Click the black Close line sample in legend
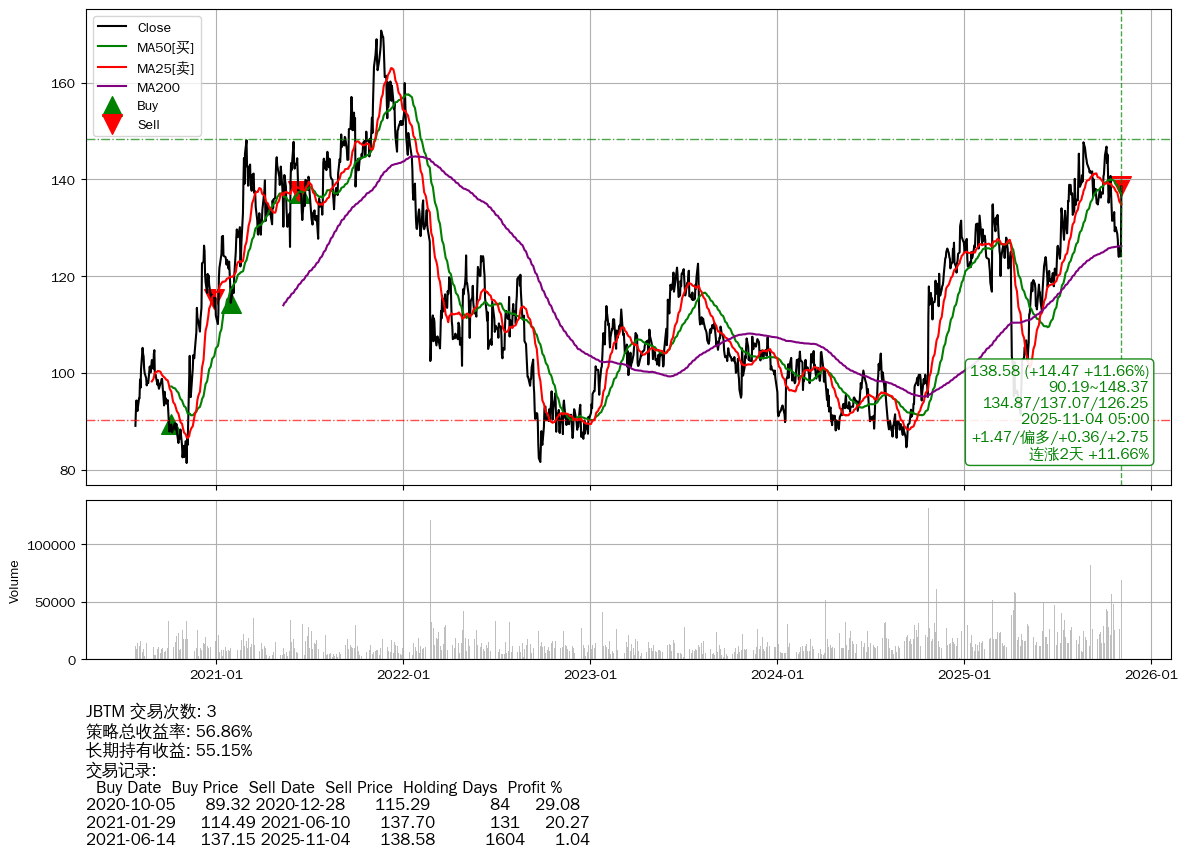Screen dimensions: 1188x857 pos(113,28)
